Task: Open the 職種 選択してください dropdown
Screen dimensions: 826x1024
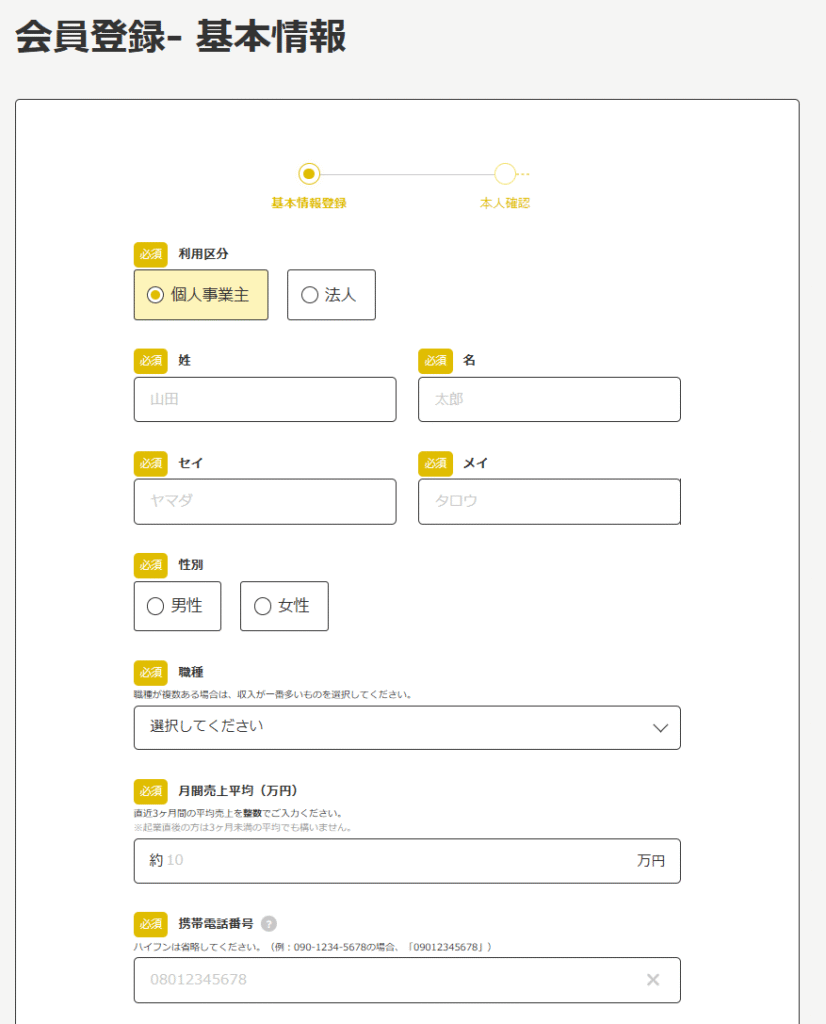Action: coord(407,728)
